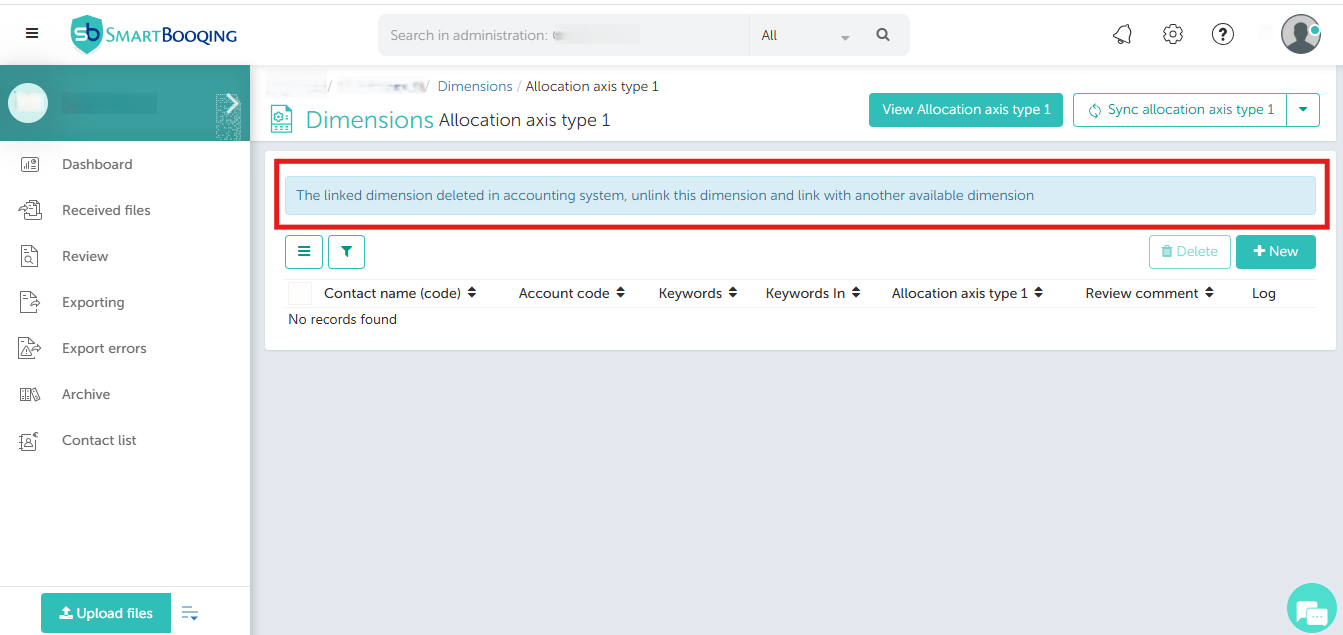The height and width of the screenshot is (635, 1343).
Task: Open the upload queue list icon
Action: click(190, 613)
